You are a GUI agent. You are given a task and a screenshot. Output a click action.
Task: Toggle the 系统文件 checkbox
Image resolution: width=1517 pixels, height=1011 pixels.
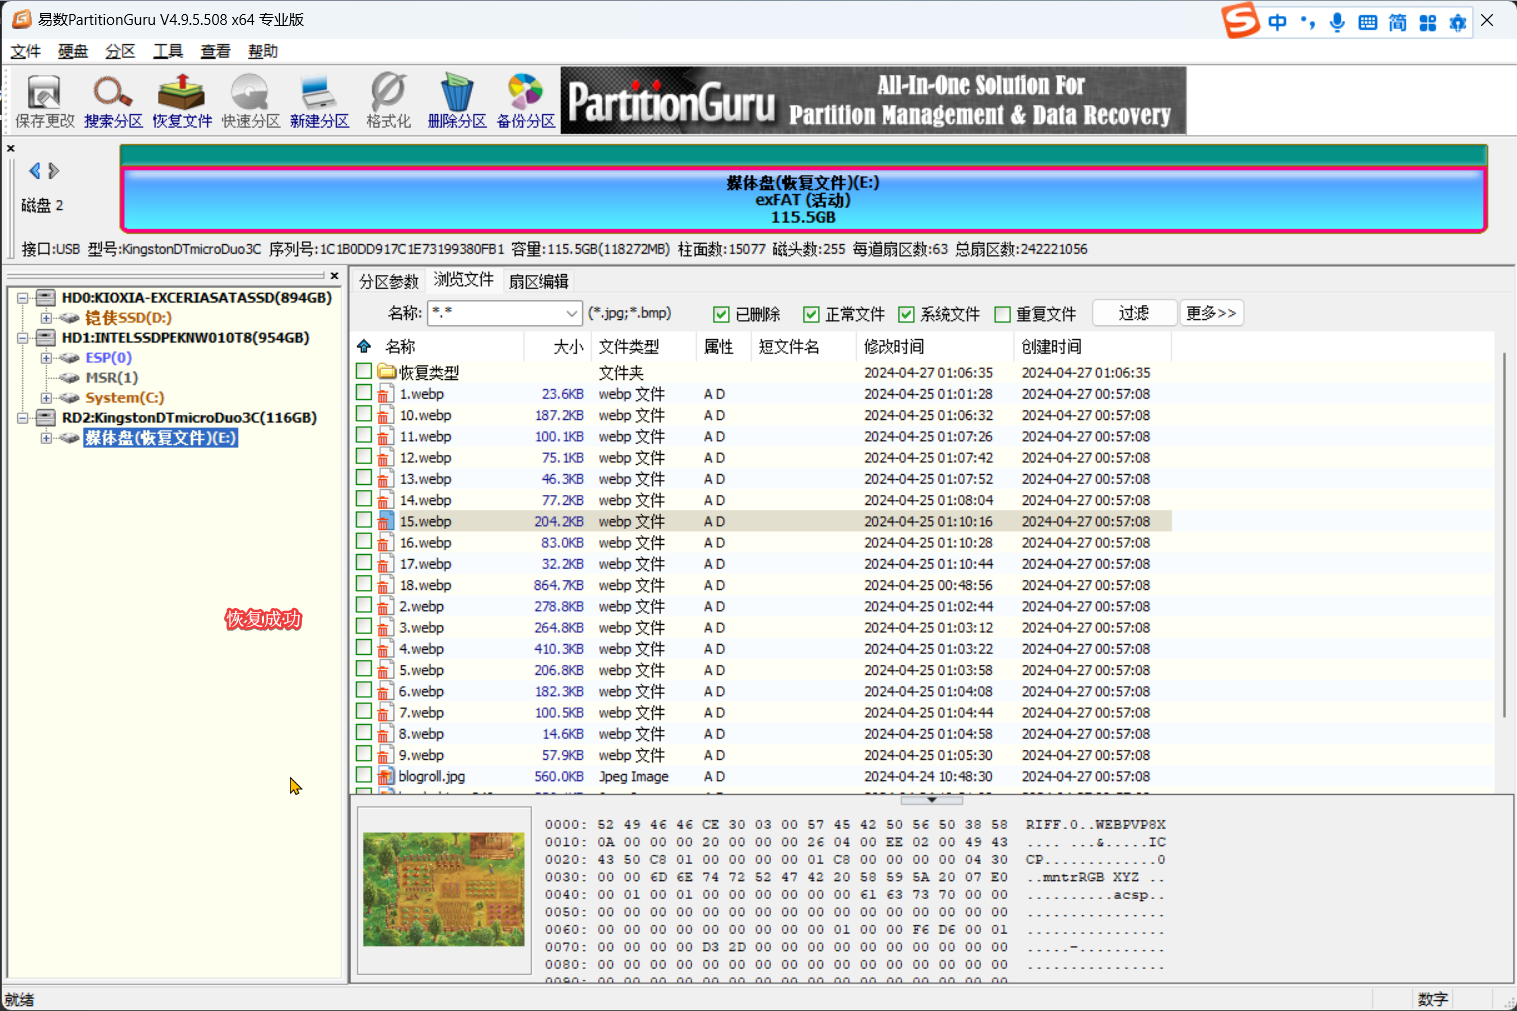tap(906, 314)
